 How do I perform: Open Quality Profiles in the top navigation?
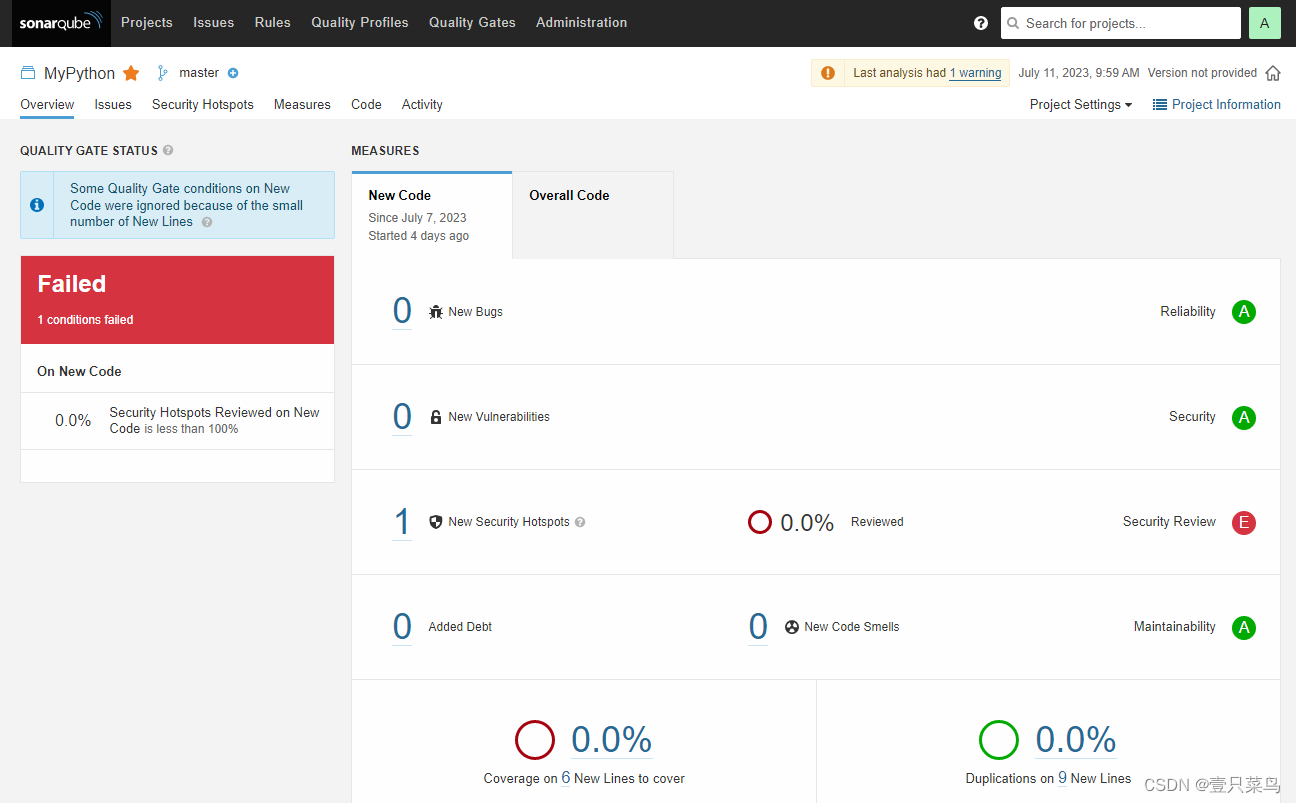(360, 22)
